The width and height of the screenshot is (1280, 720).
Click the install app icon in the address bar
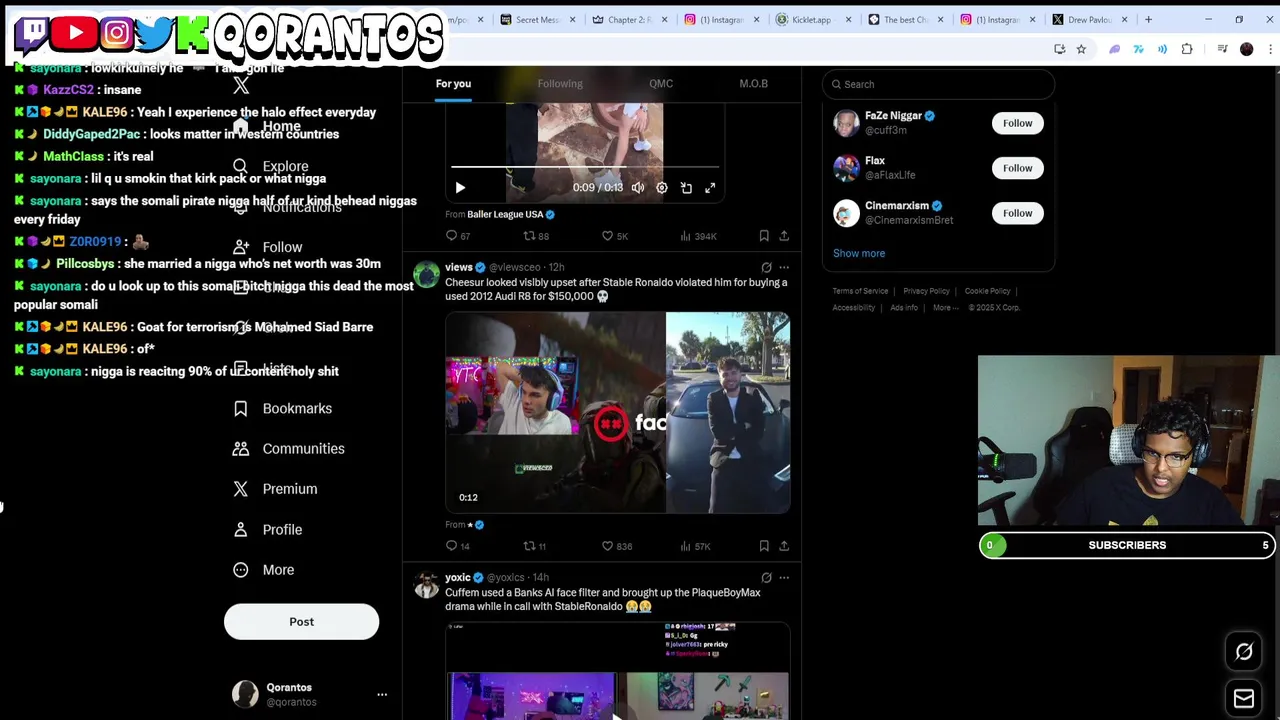coord(1059,49)
